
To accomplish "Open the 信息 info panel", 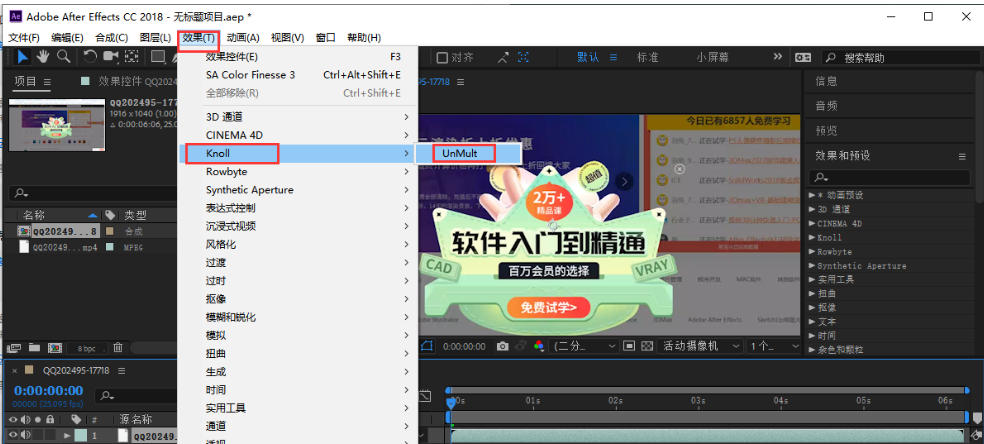I will 826,81.
